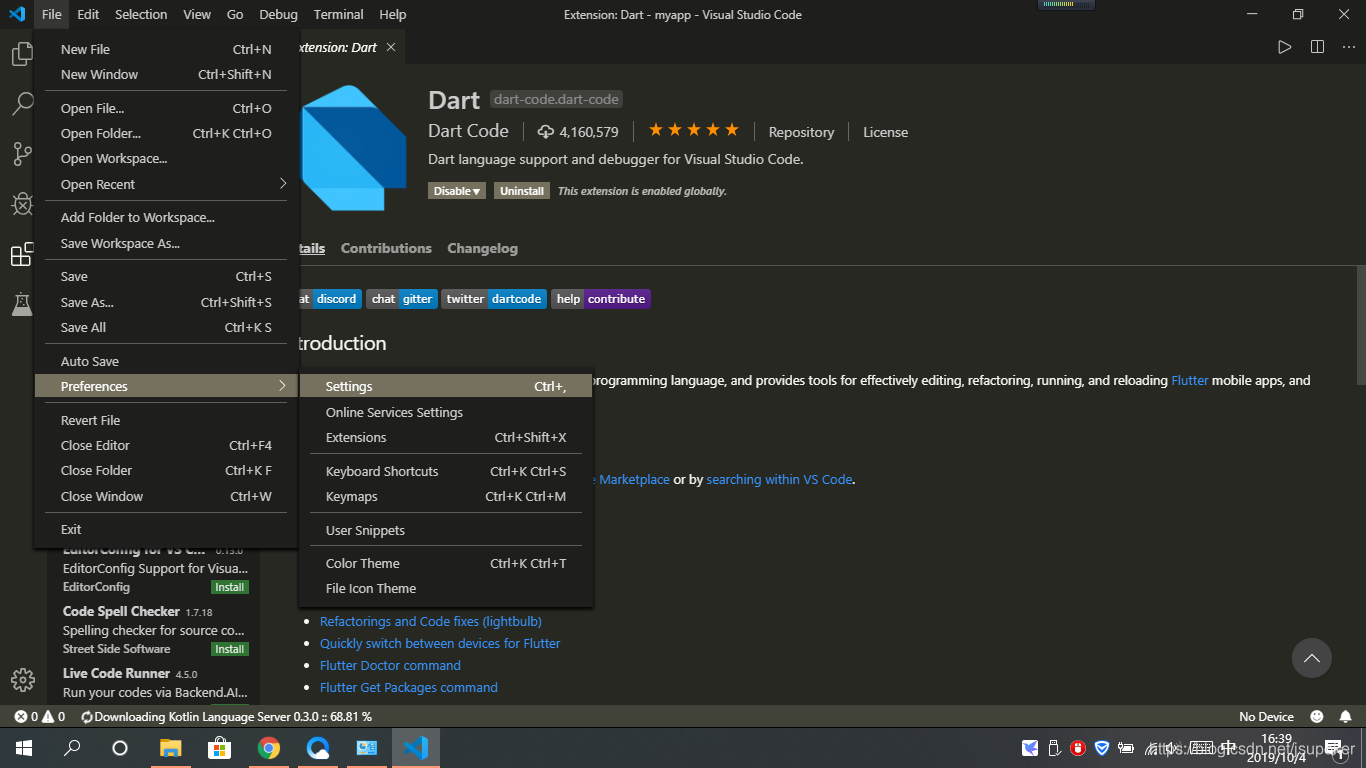Click the extension page vertical scrollbar
Screen dimensions: 1366x768
click(1361, 325)
